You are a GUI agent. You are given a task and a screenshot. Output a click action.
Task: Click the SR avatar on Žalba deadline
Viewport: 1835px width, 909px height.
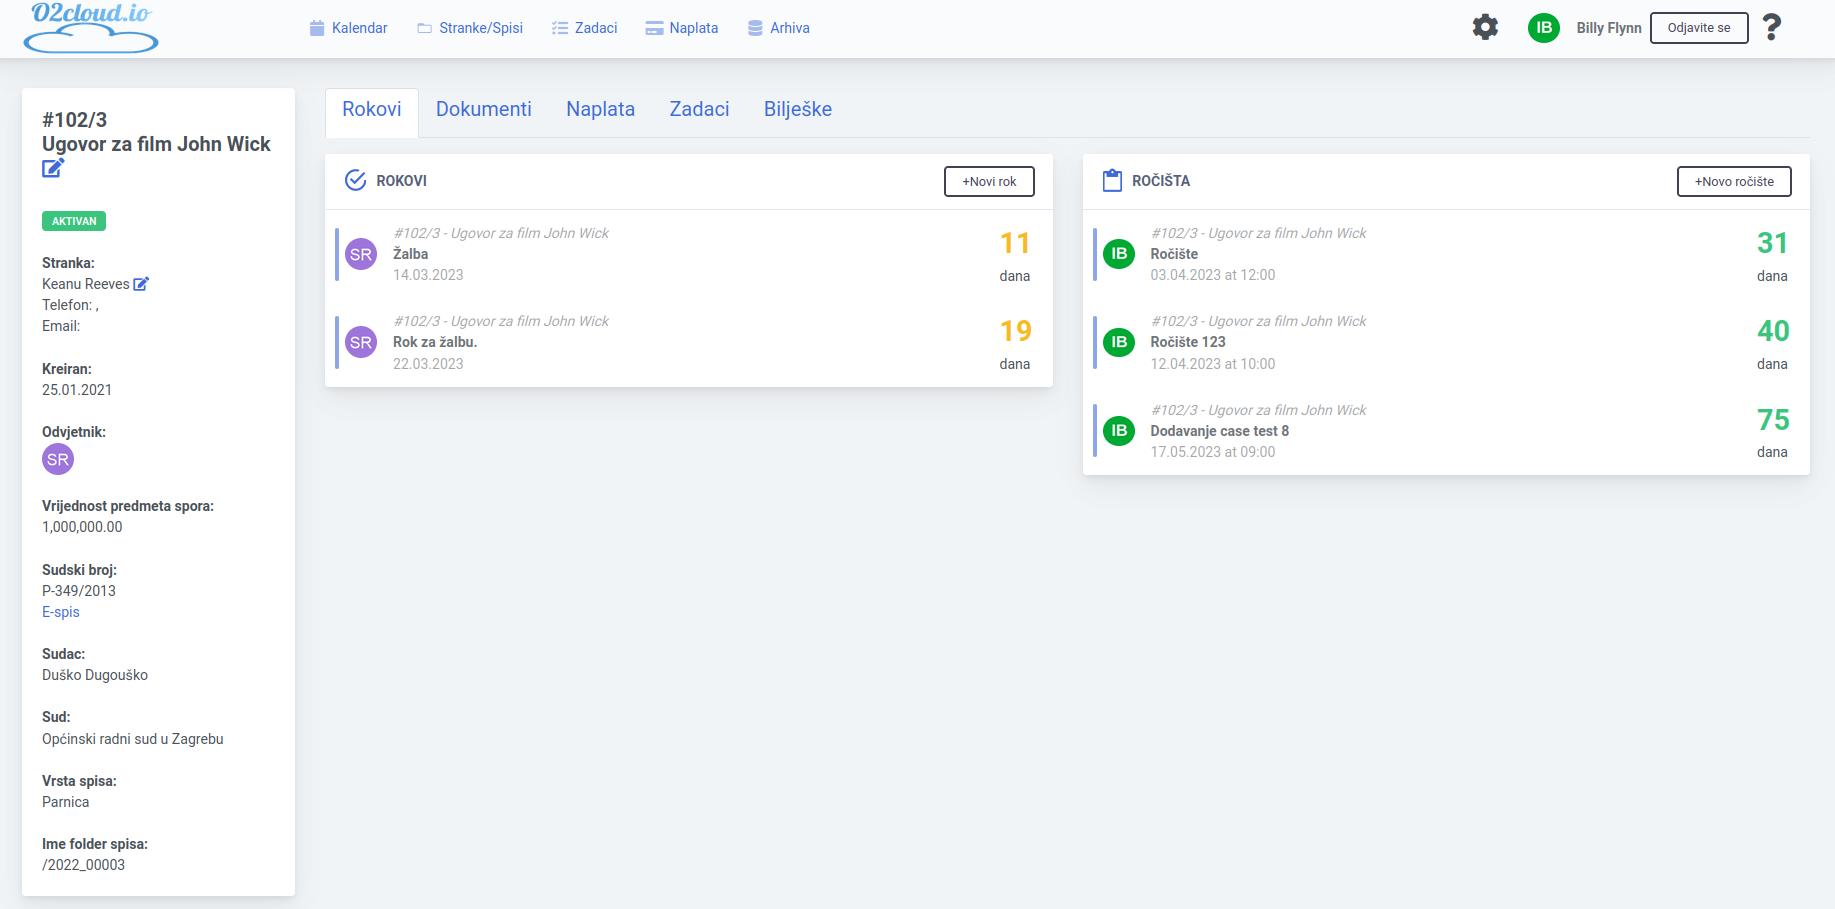tap(361, 254)
